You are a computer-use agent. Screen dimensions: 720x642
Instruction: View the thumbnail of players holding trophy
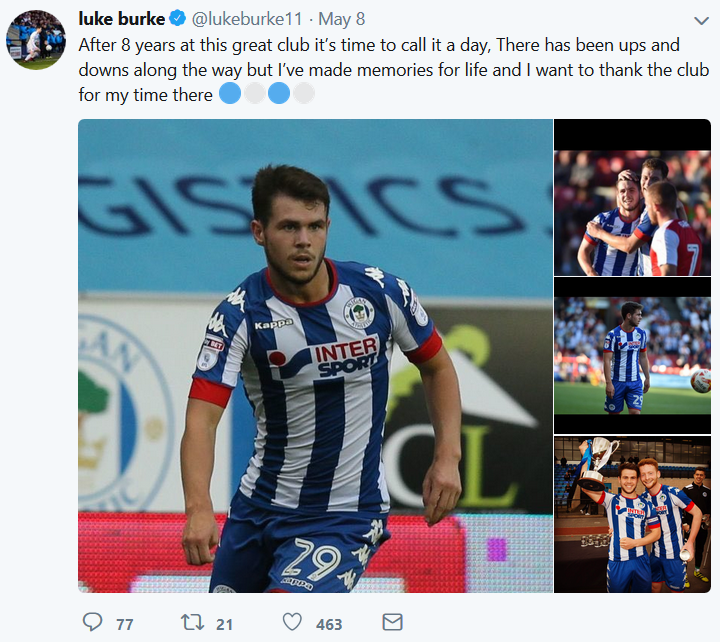tap(632, 514)
